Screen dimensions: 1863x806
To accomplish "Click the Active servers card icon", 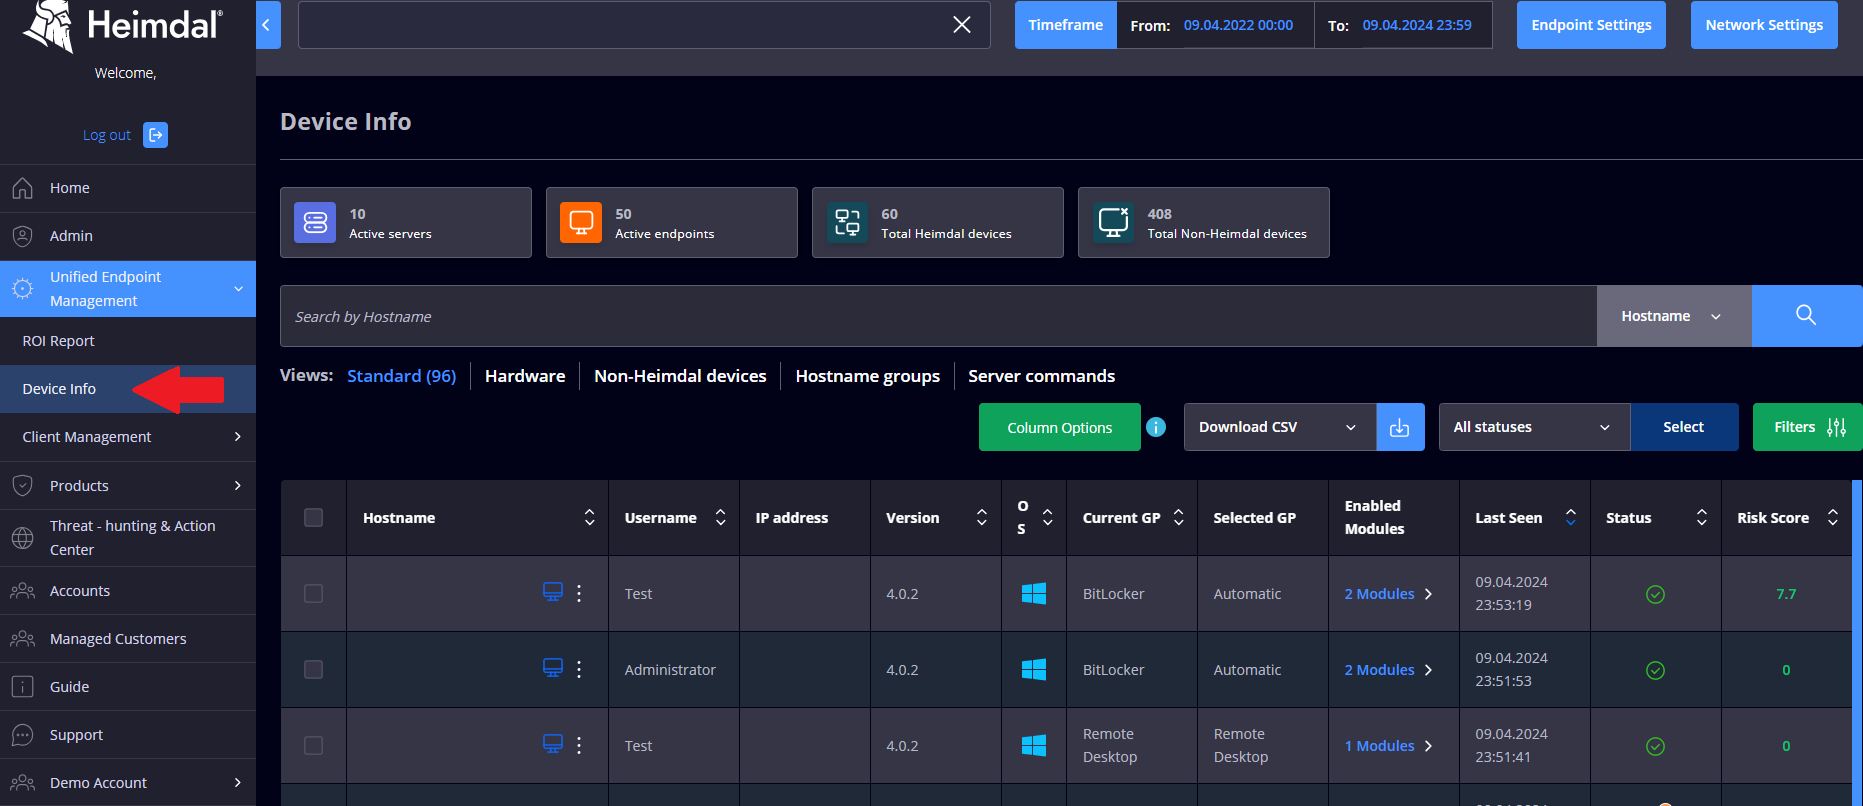I will pyautogui.click(x=315, y=222).
